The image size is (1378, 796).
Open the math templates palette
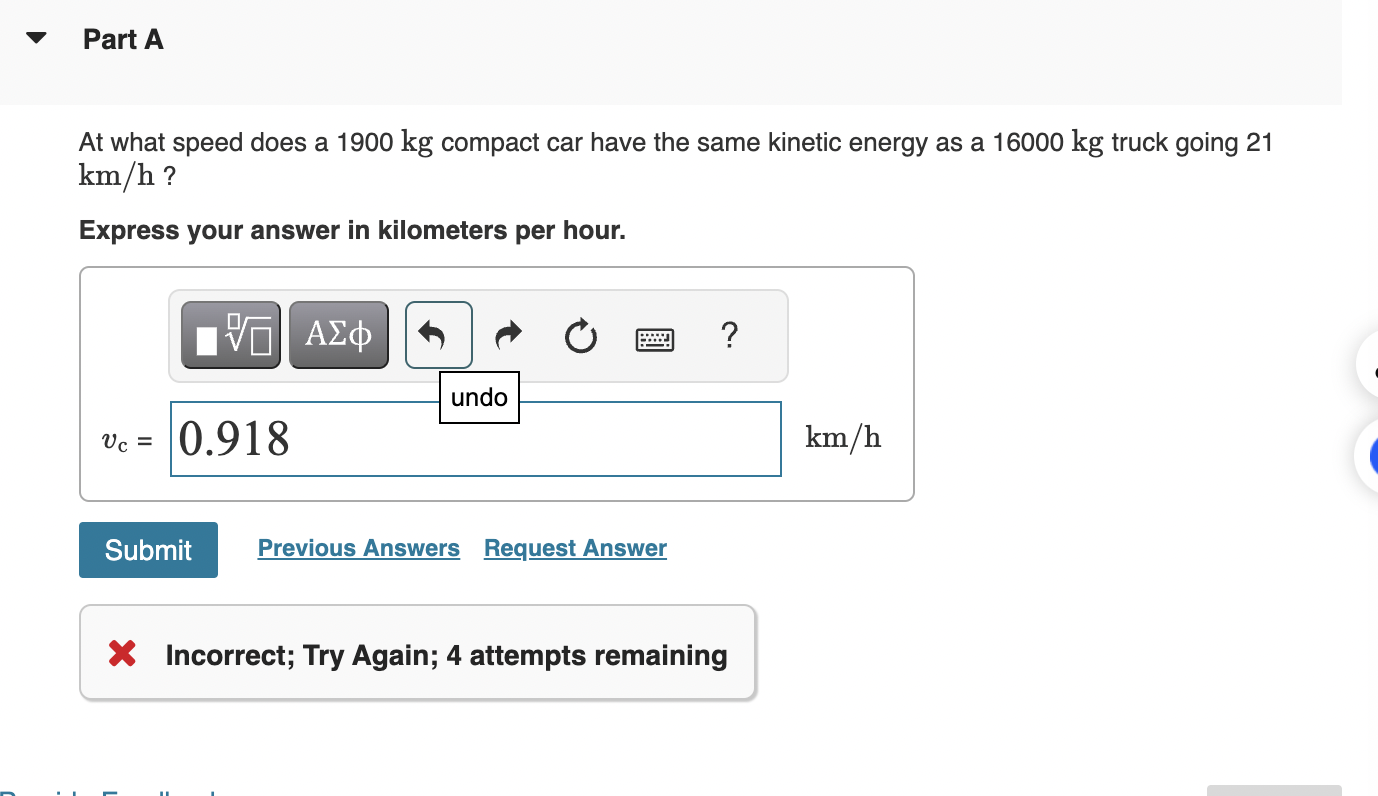(230, 335)
